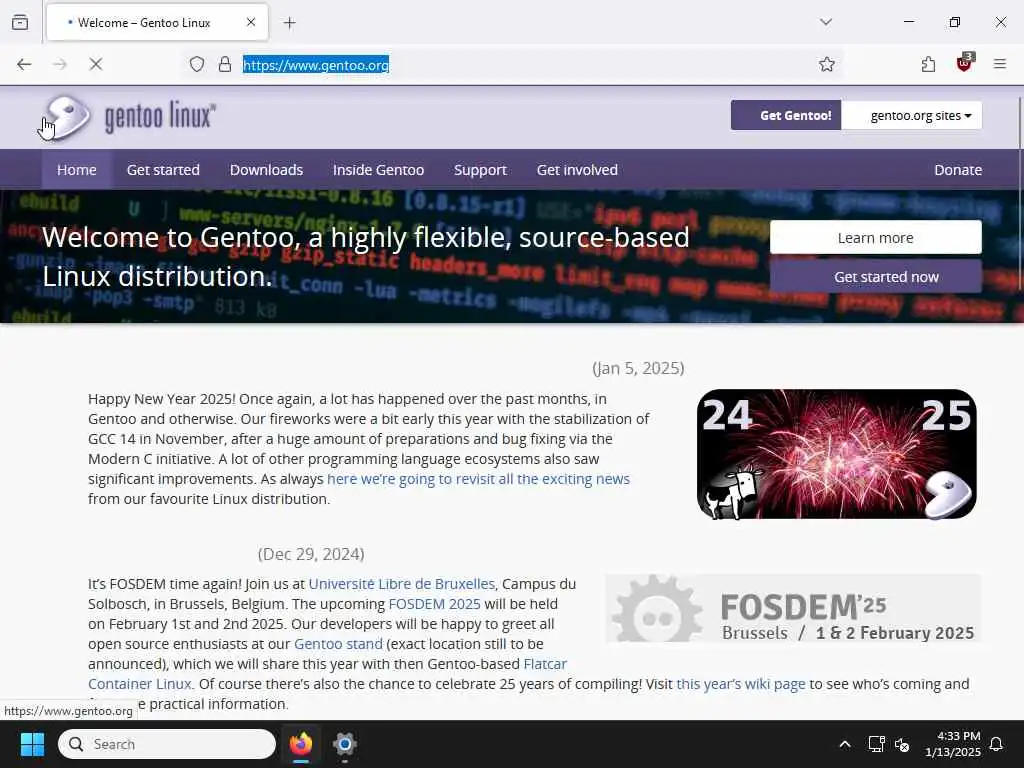Click the date (Dec 29, 2024)
Image resolution: width=1024 pixels, height=768 pixels.
point(311,554)
